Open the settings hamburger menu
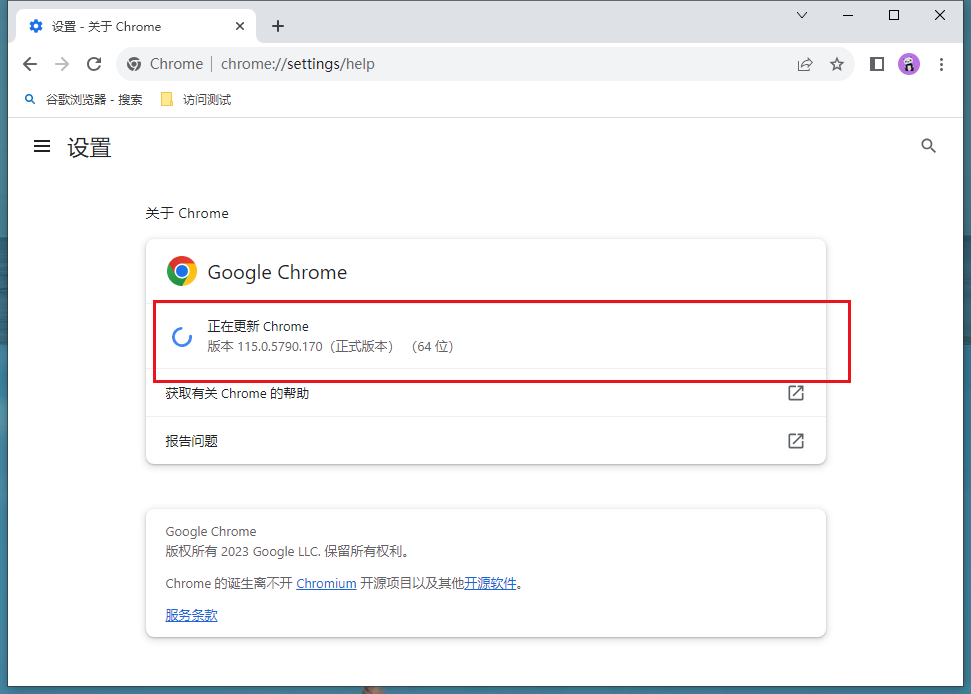Screen dimensions: 971x694 [x=42, y=146]
